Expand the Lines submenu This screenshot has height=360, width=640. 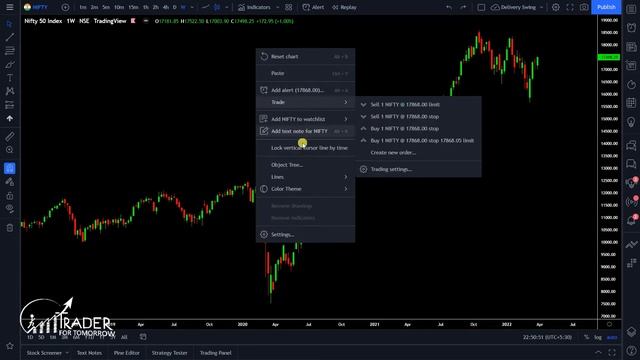pos(305,177)
